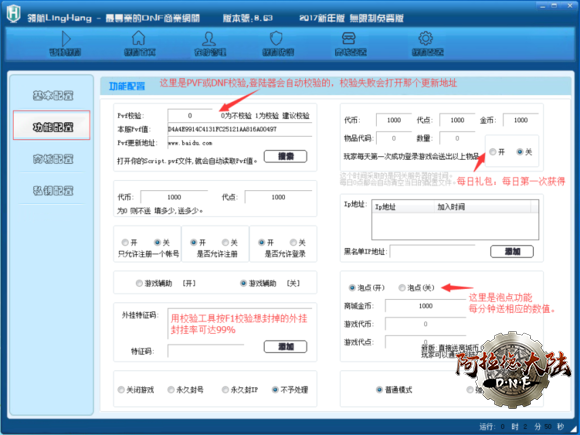The height and width of the screenshot is (435, 580).
Task: Click the 物品代码 input field
Action: [x=394, y=138]
